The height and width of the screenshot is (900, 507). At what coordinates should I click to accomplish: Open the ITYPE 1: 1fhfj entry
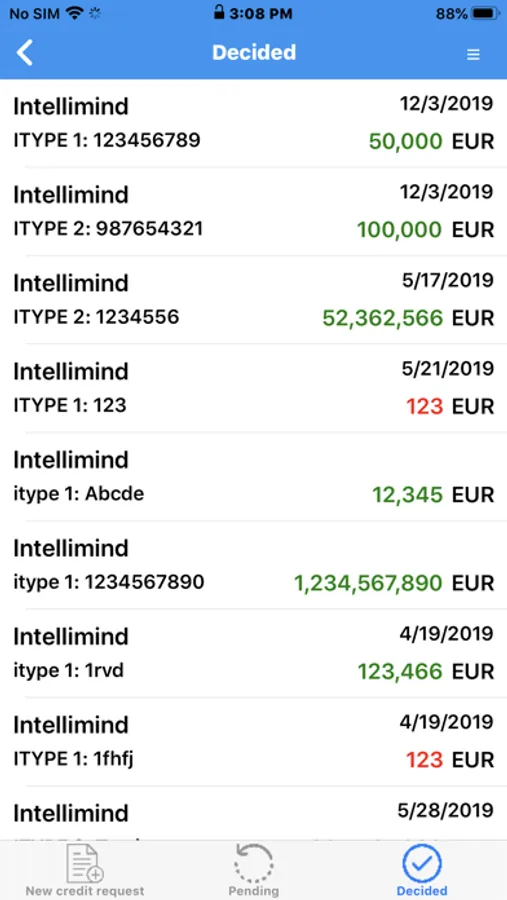coord(253,742)
